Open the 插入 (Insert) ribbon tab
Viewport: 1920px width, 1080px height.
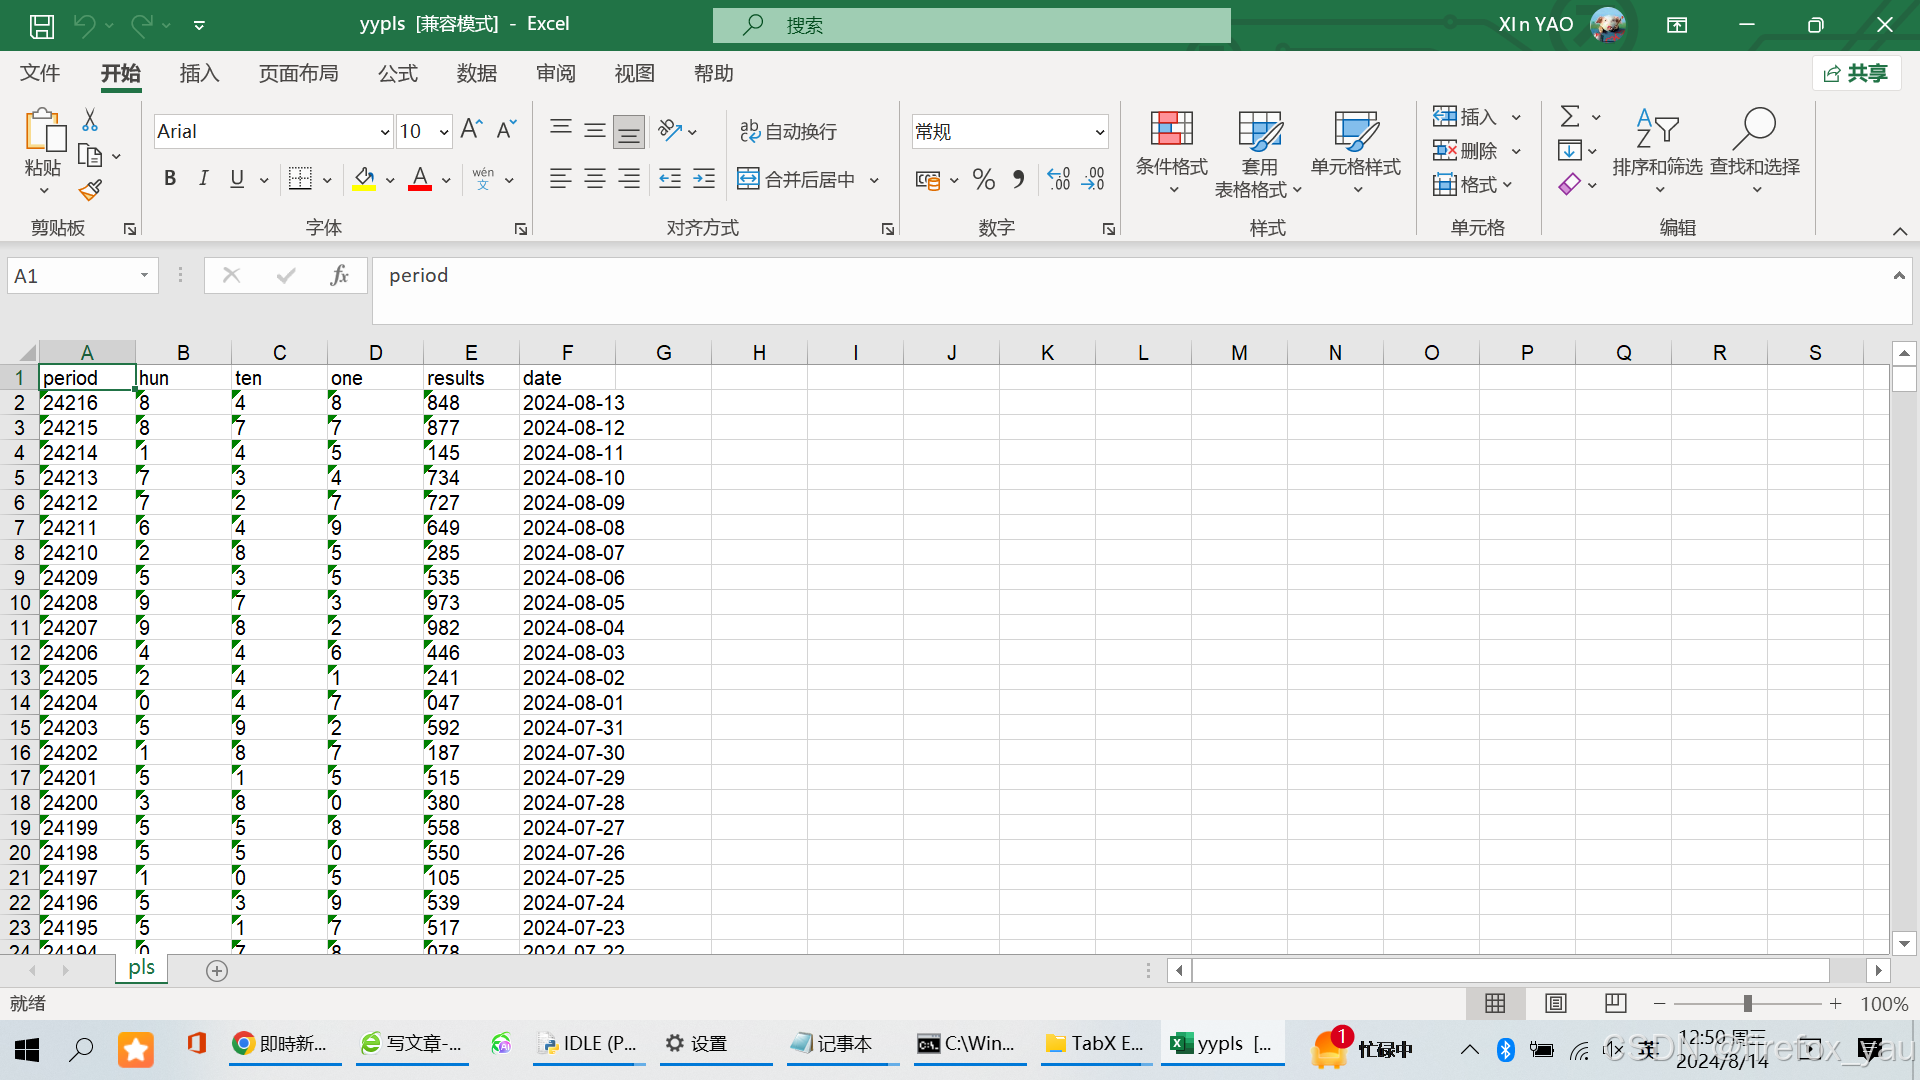(199, 74)
